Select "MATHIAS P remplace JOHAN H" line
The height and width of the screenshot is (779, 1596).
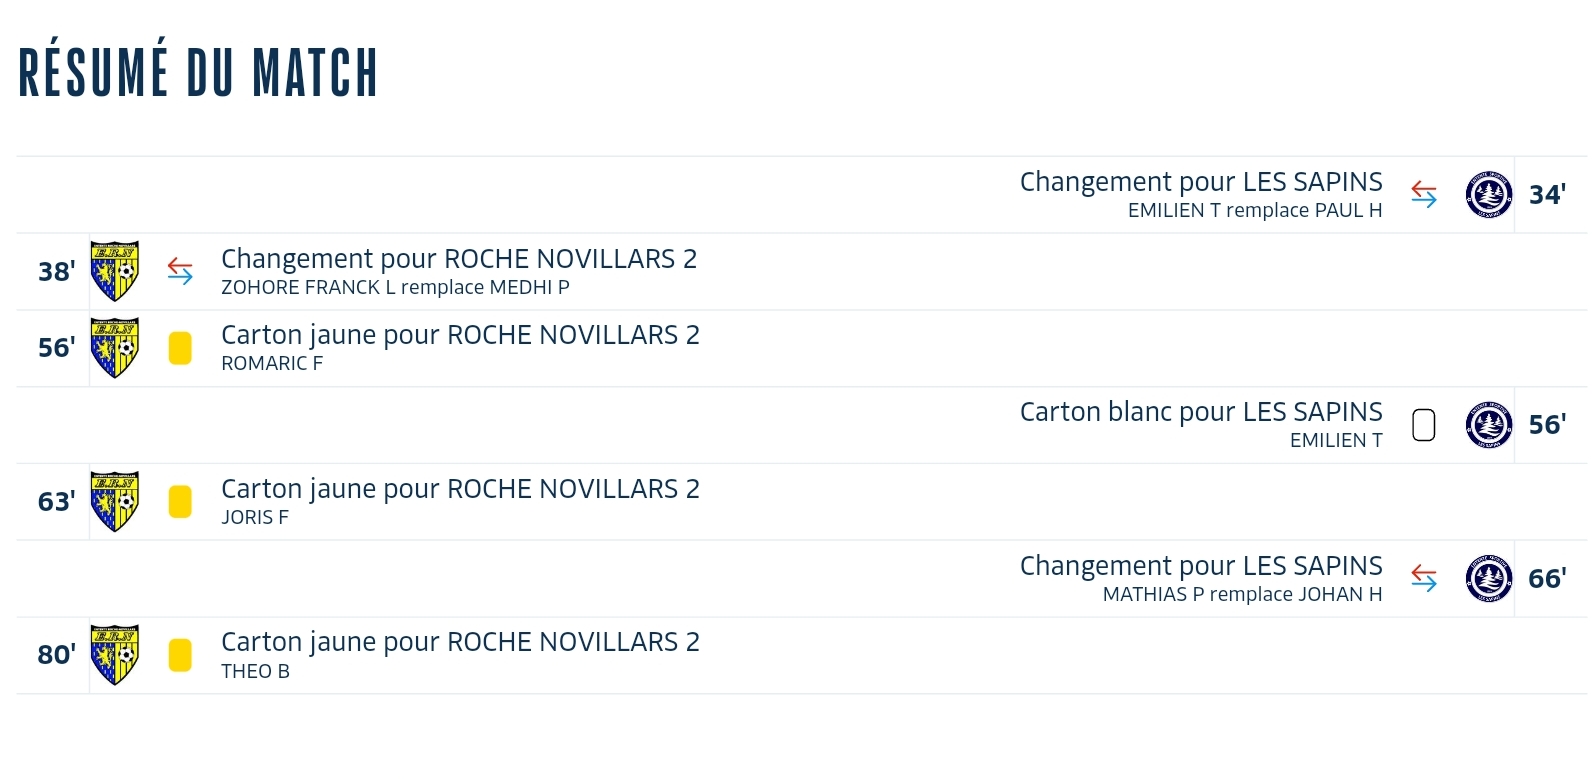pos(1242,594)
